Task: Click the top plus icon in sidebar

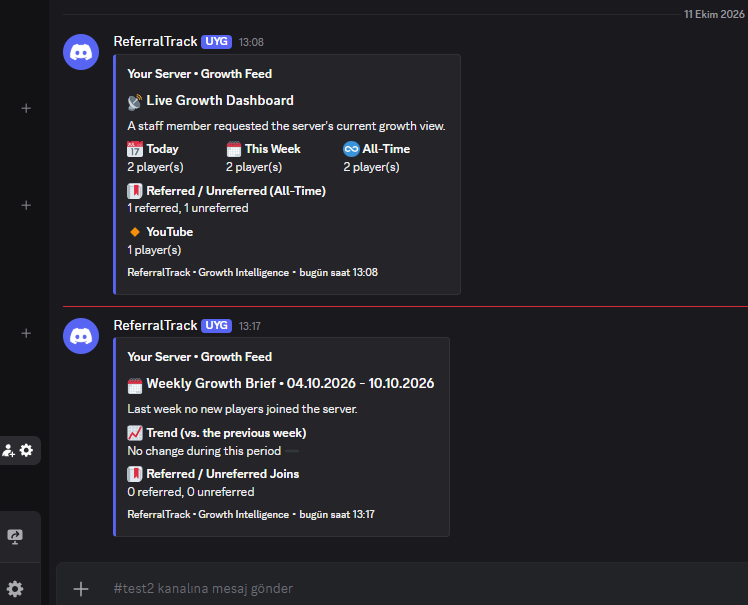Action: (x=26, y=108)
